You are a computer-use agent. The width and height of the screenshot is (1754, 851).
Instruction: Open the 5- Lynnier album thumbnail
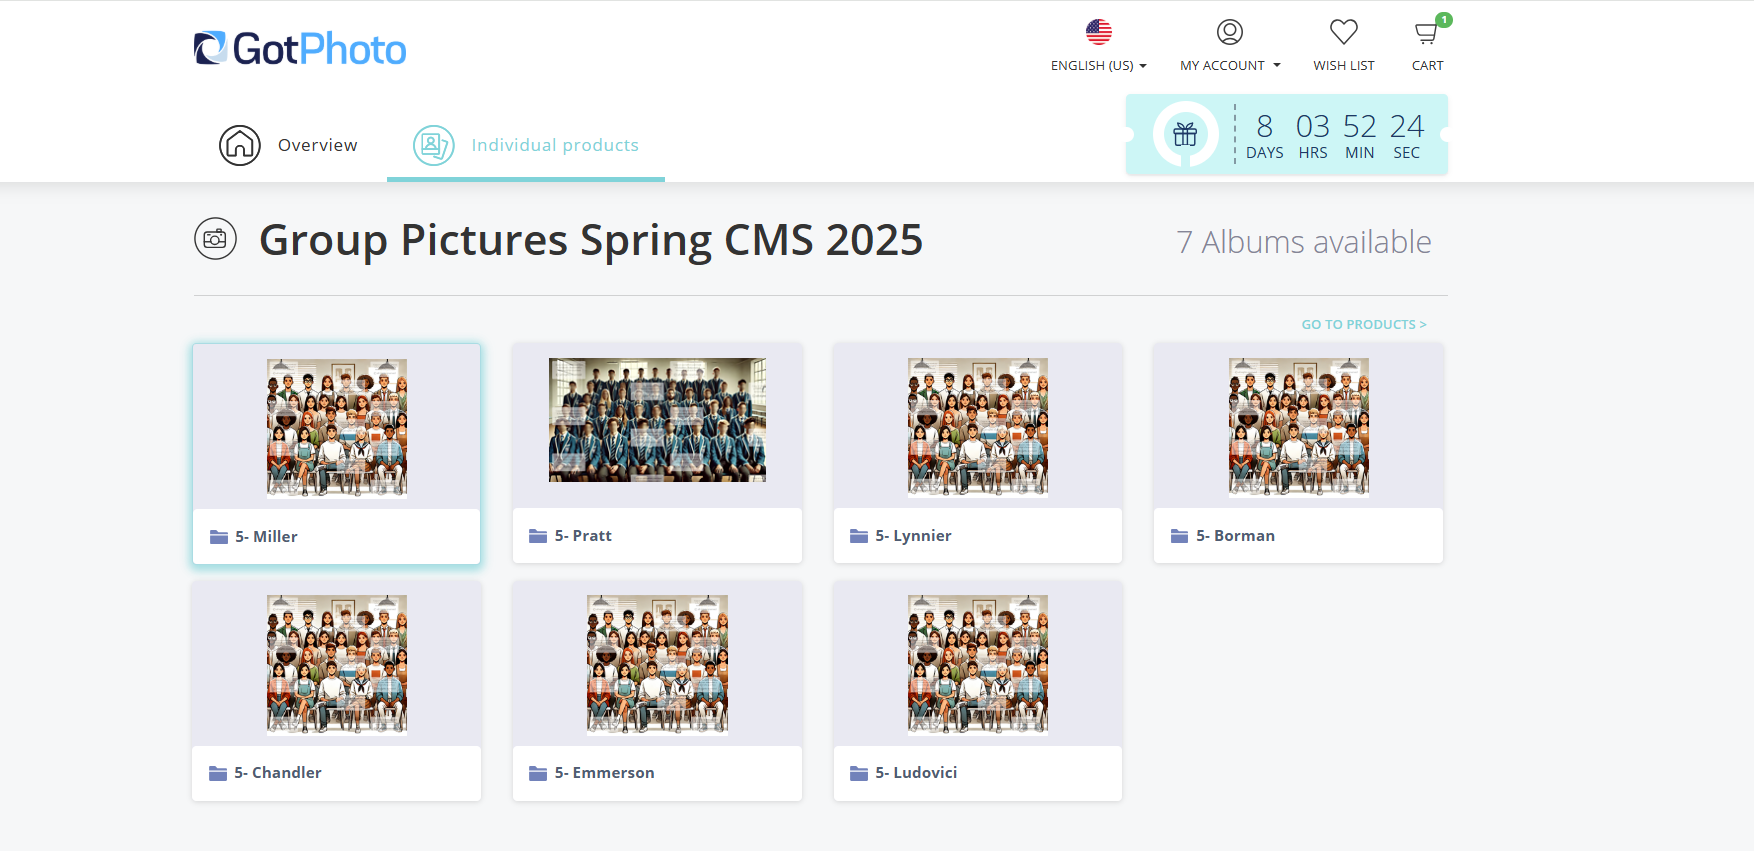(x=978, y=427)
